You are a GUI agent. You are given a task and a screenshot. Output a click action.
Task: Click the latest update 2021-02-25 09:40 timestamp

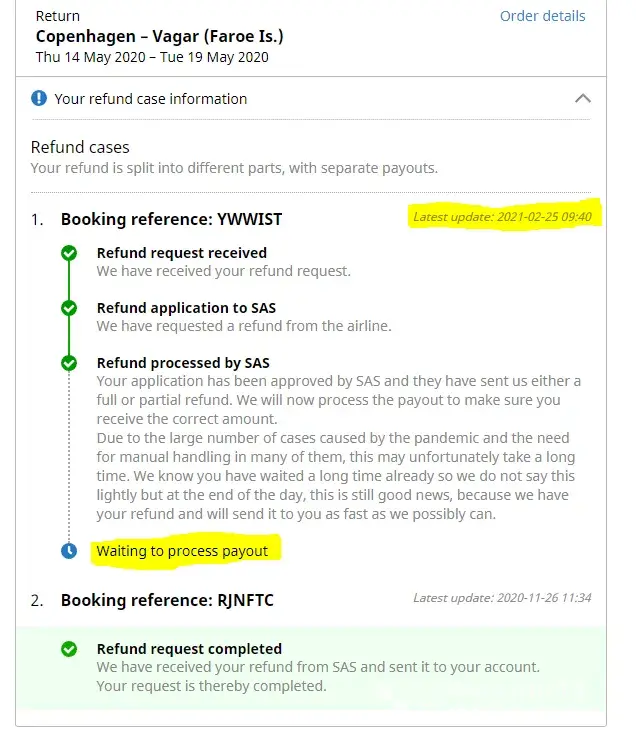(x=502, y=217)
